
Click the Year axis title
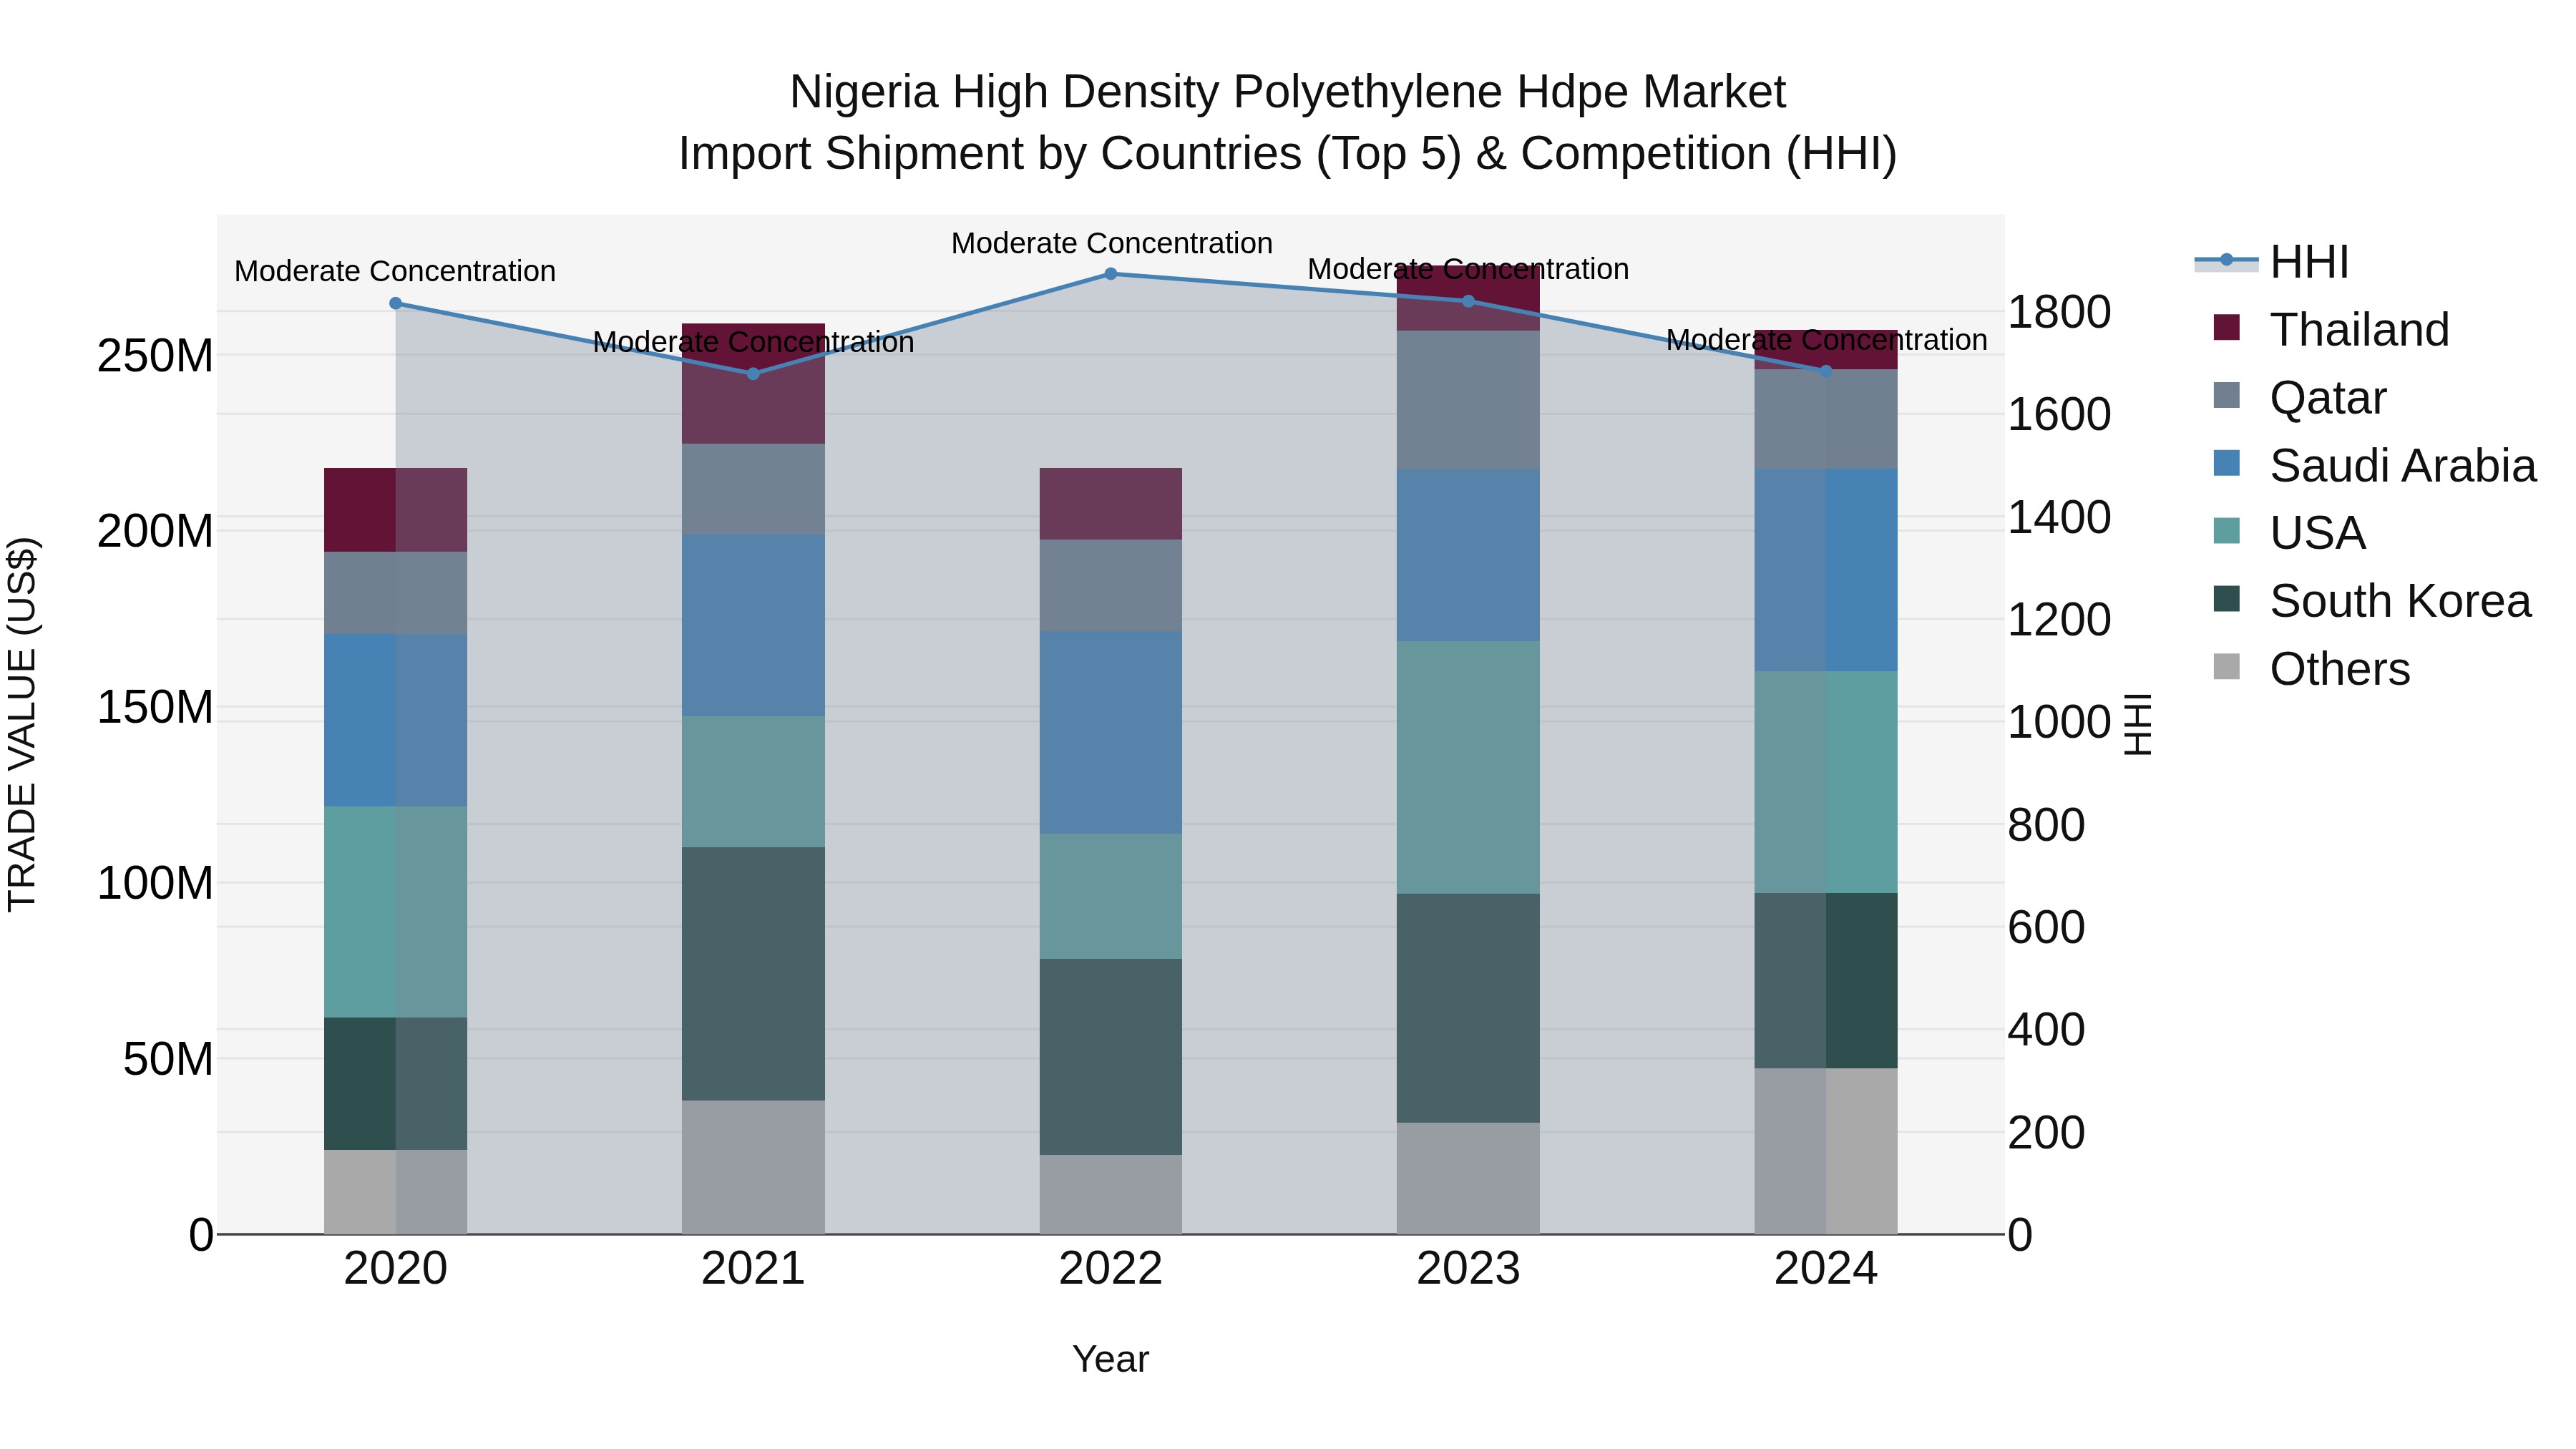pos(1111,1360)
